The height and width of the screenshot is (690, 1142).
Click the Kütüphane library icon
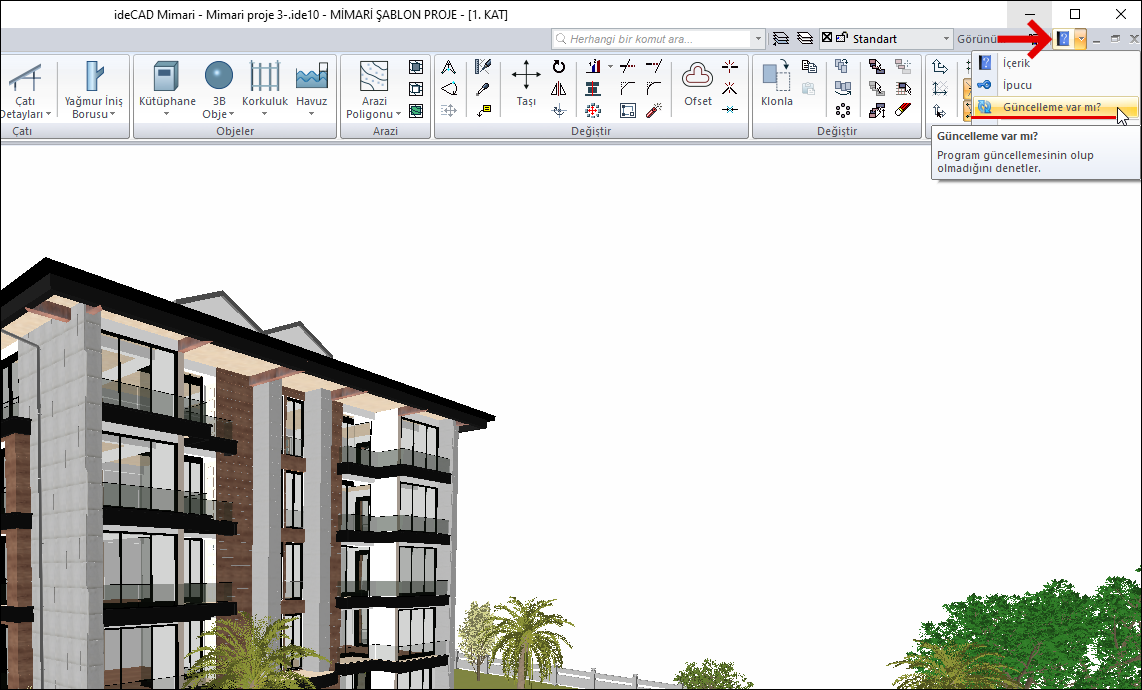[x=167, y=77]
